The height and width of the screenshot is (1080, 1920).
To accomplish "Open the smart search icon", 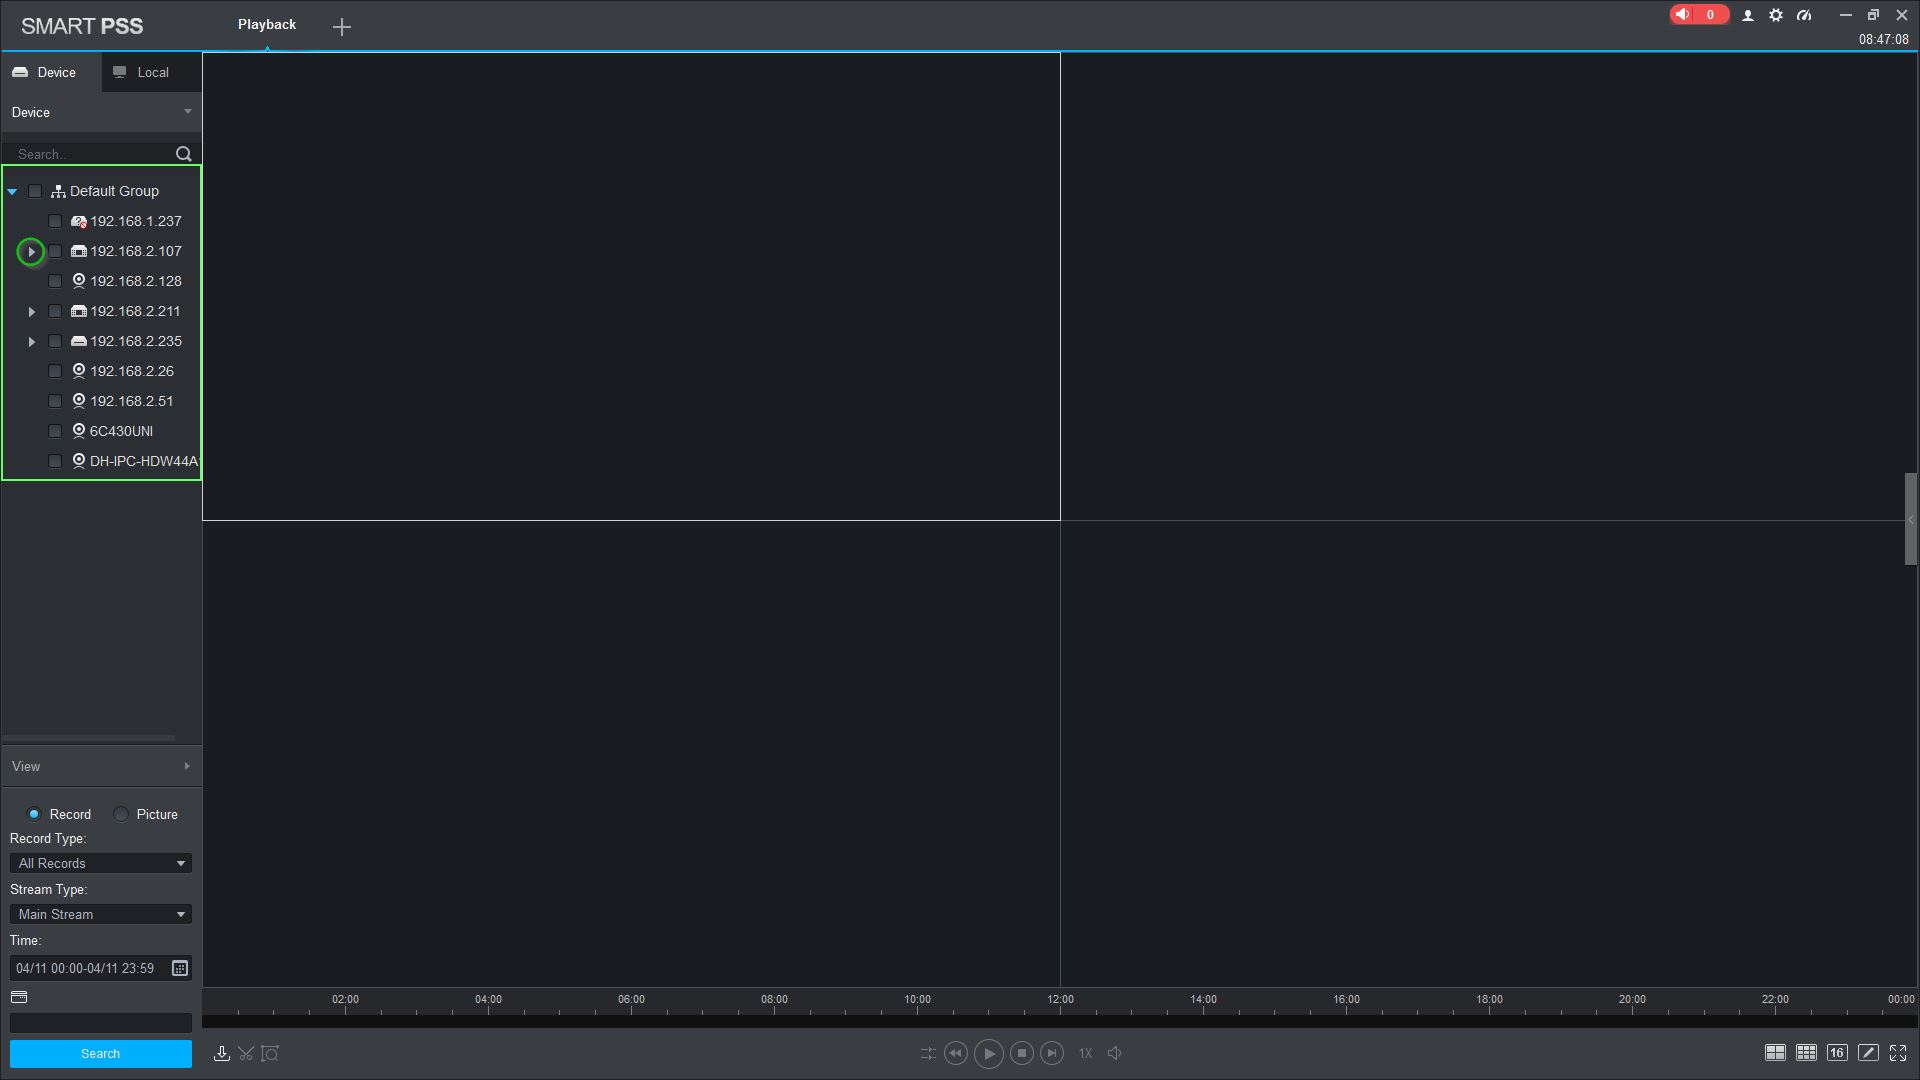I will pyautogui.click(x=270, y=1053).
